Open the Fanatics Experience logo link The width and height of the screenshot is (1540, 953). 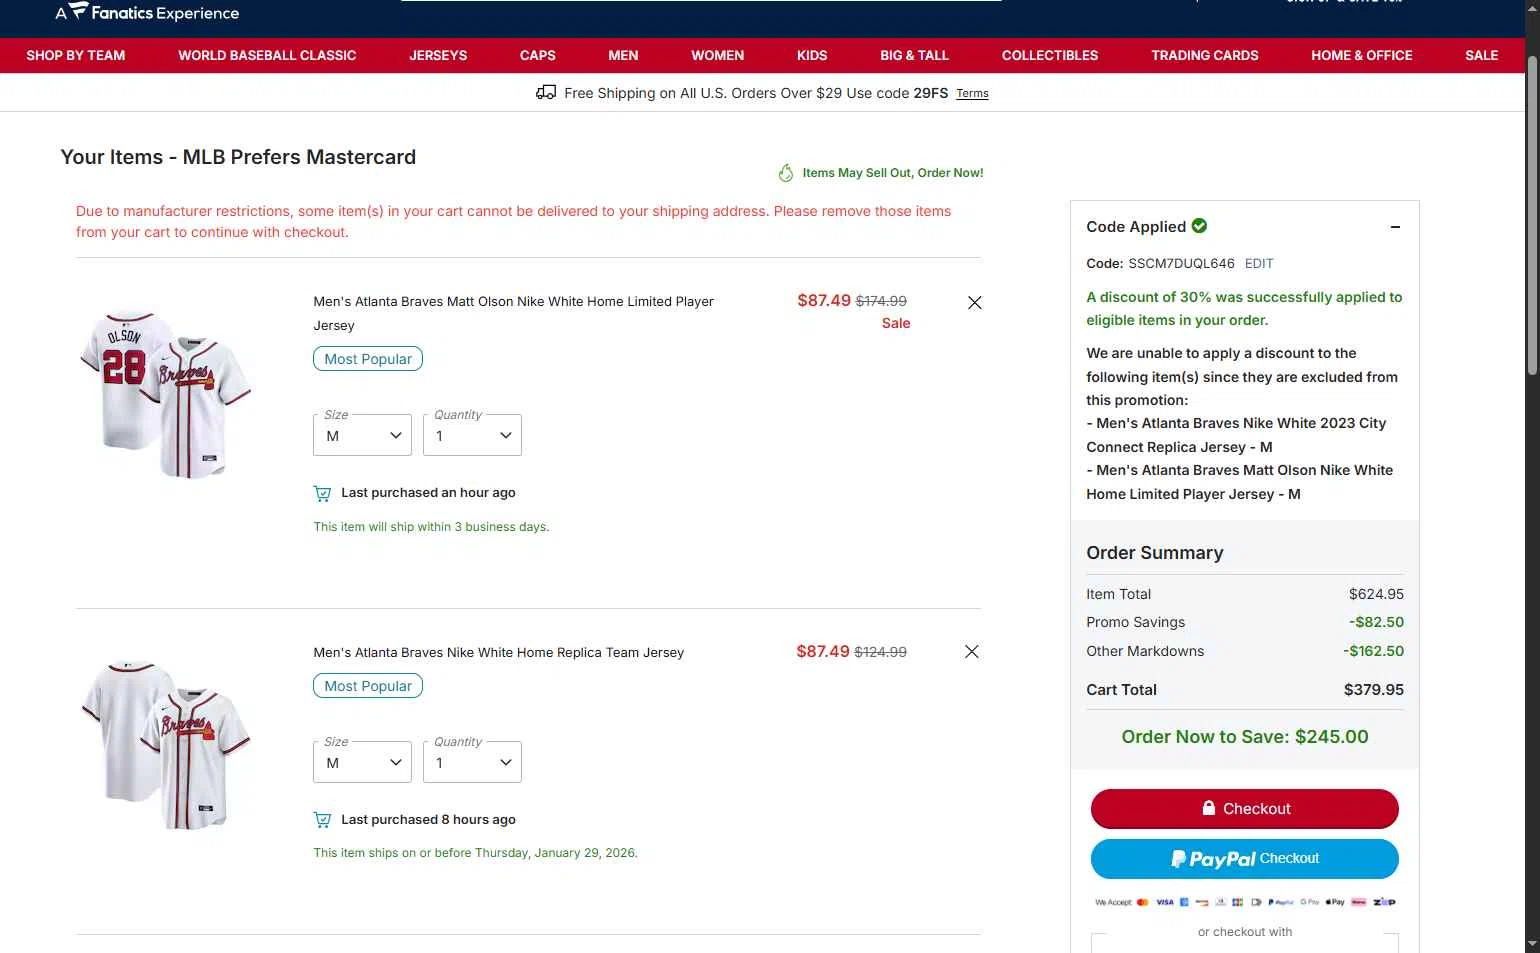pyautogui.click(x=147, y=12)
